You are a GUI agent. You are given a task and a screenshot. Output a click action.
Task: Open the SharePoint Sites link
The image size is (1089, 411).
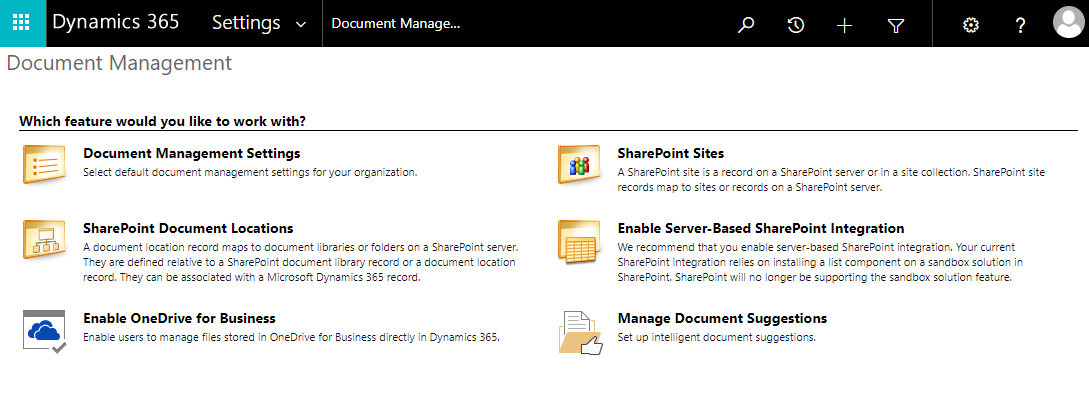pyautogui.click(x=671, y=153)
